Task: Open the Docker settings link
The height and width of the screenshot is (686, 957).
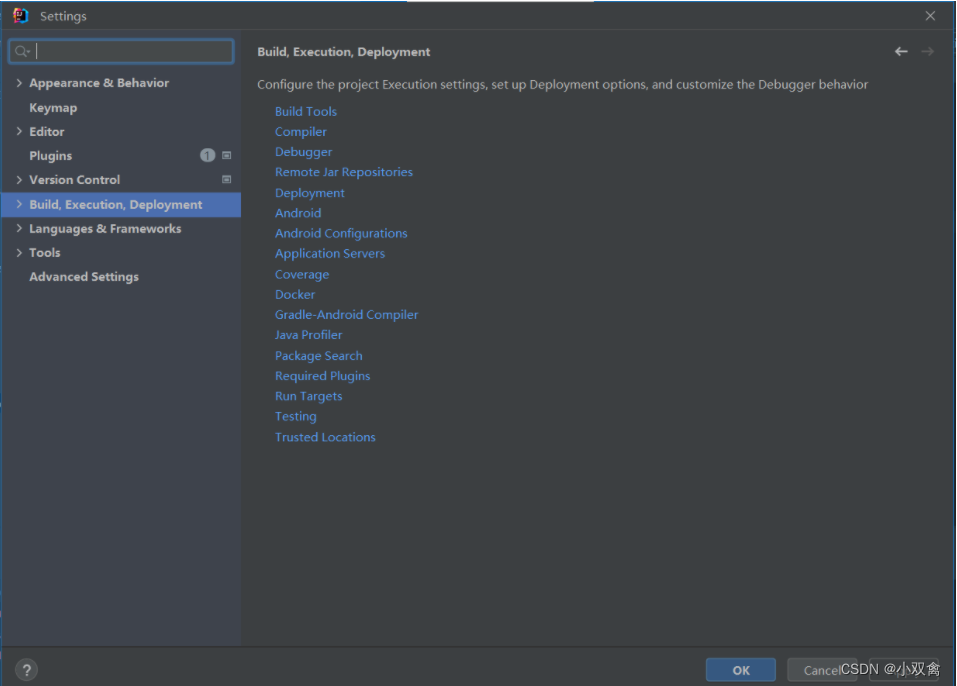Action: click(294, 294)
